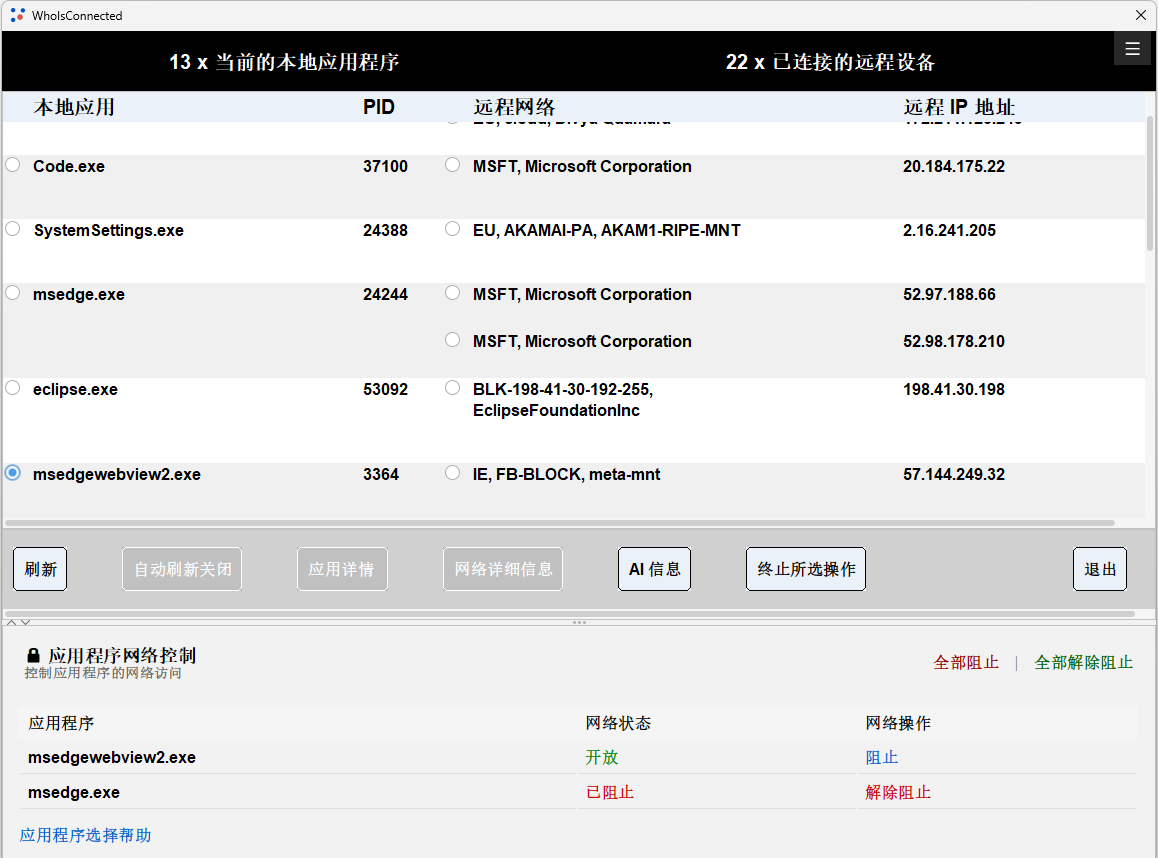Click 开放 status of msedgewebview2.exe
1158x858 pixels.
tap(602, 758)
